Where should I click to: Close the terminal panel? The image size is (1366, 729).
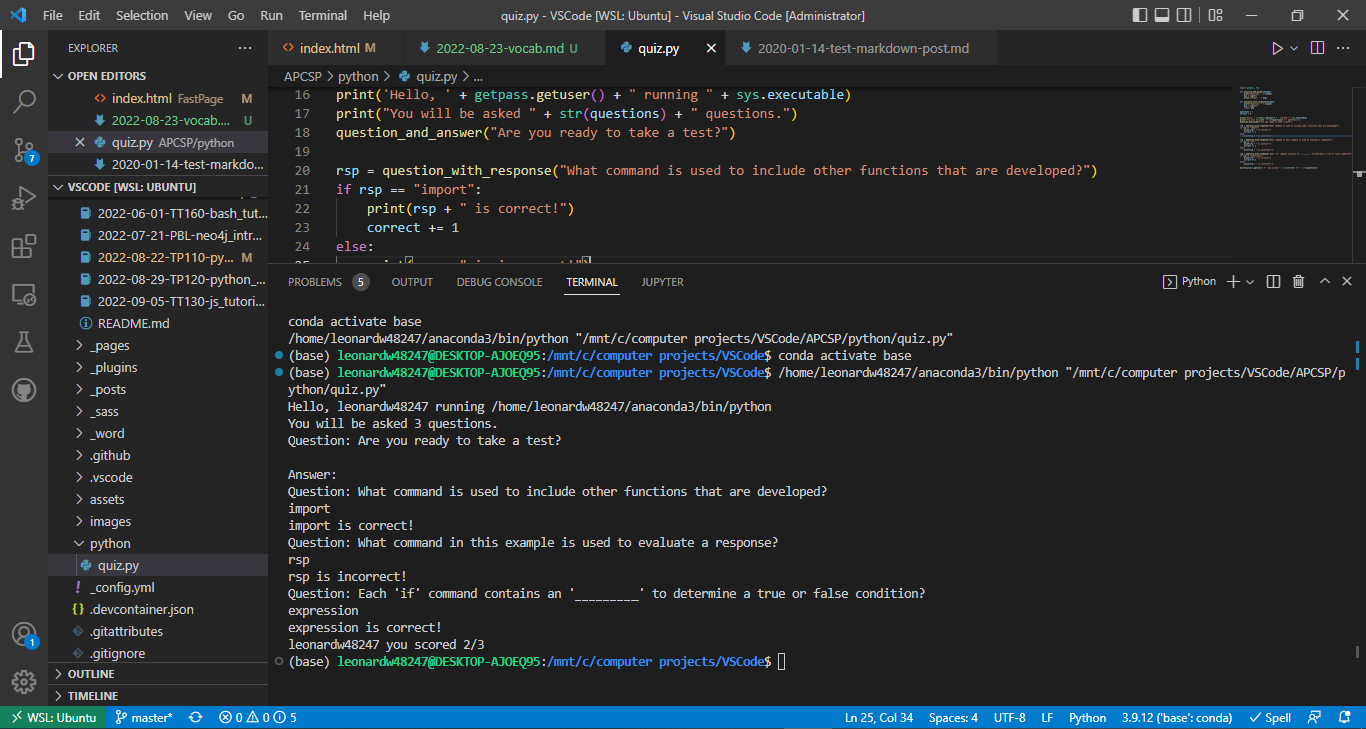[x=1347, y=282]
